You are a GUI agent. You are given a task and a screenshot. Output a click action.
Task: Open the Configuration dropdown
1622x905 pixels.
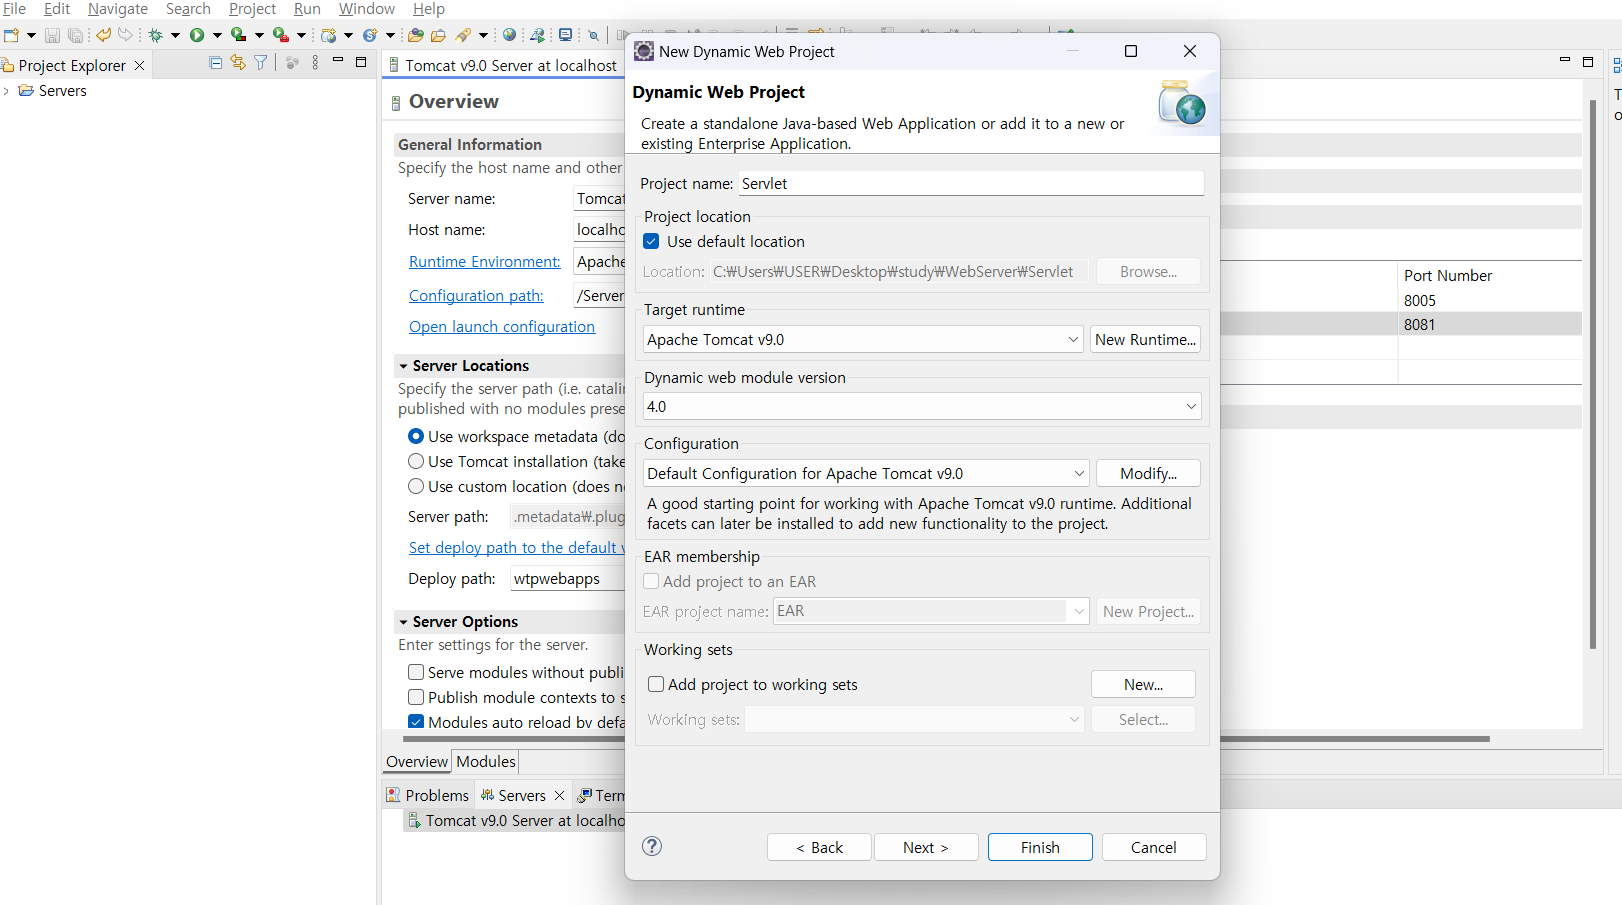(x=1079, y=474)
